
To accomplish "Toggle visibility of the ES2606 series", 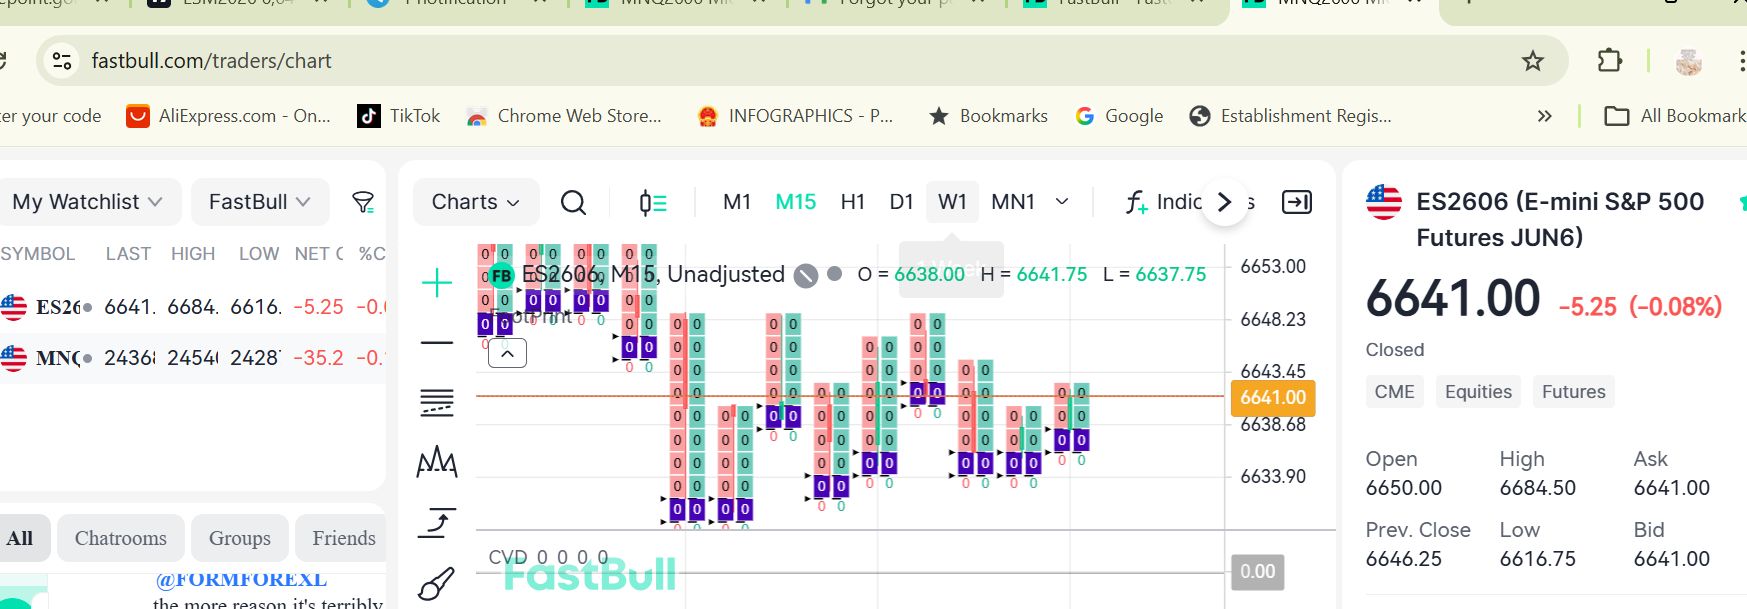I will tap(806, 275).
